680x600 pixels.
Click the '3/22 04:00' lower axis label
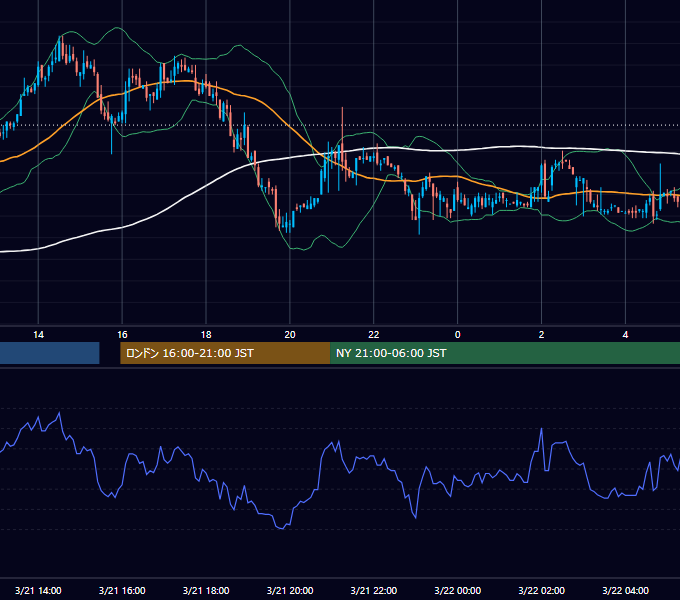coord(625,590)
